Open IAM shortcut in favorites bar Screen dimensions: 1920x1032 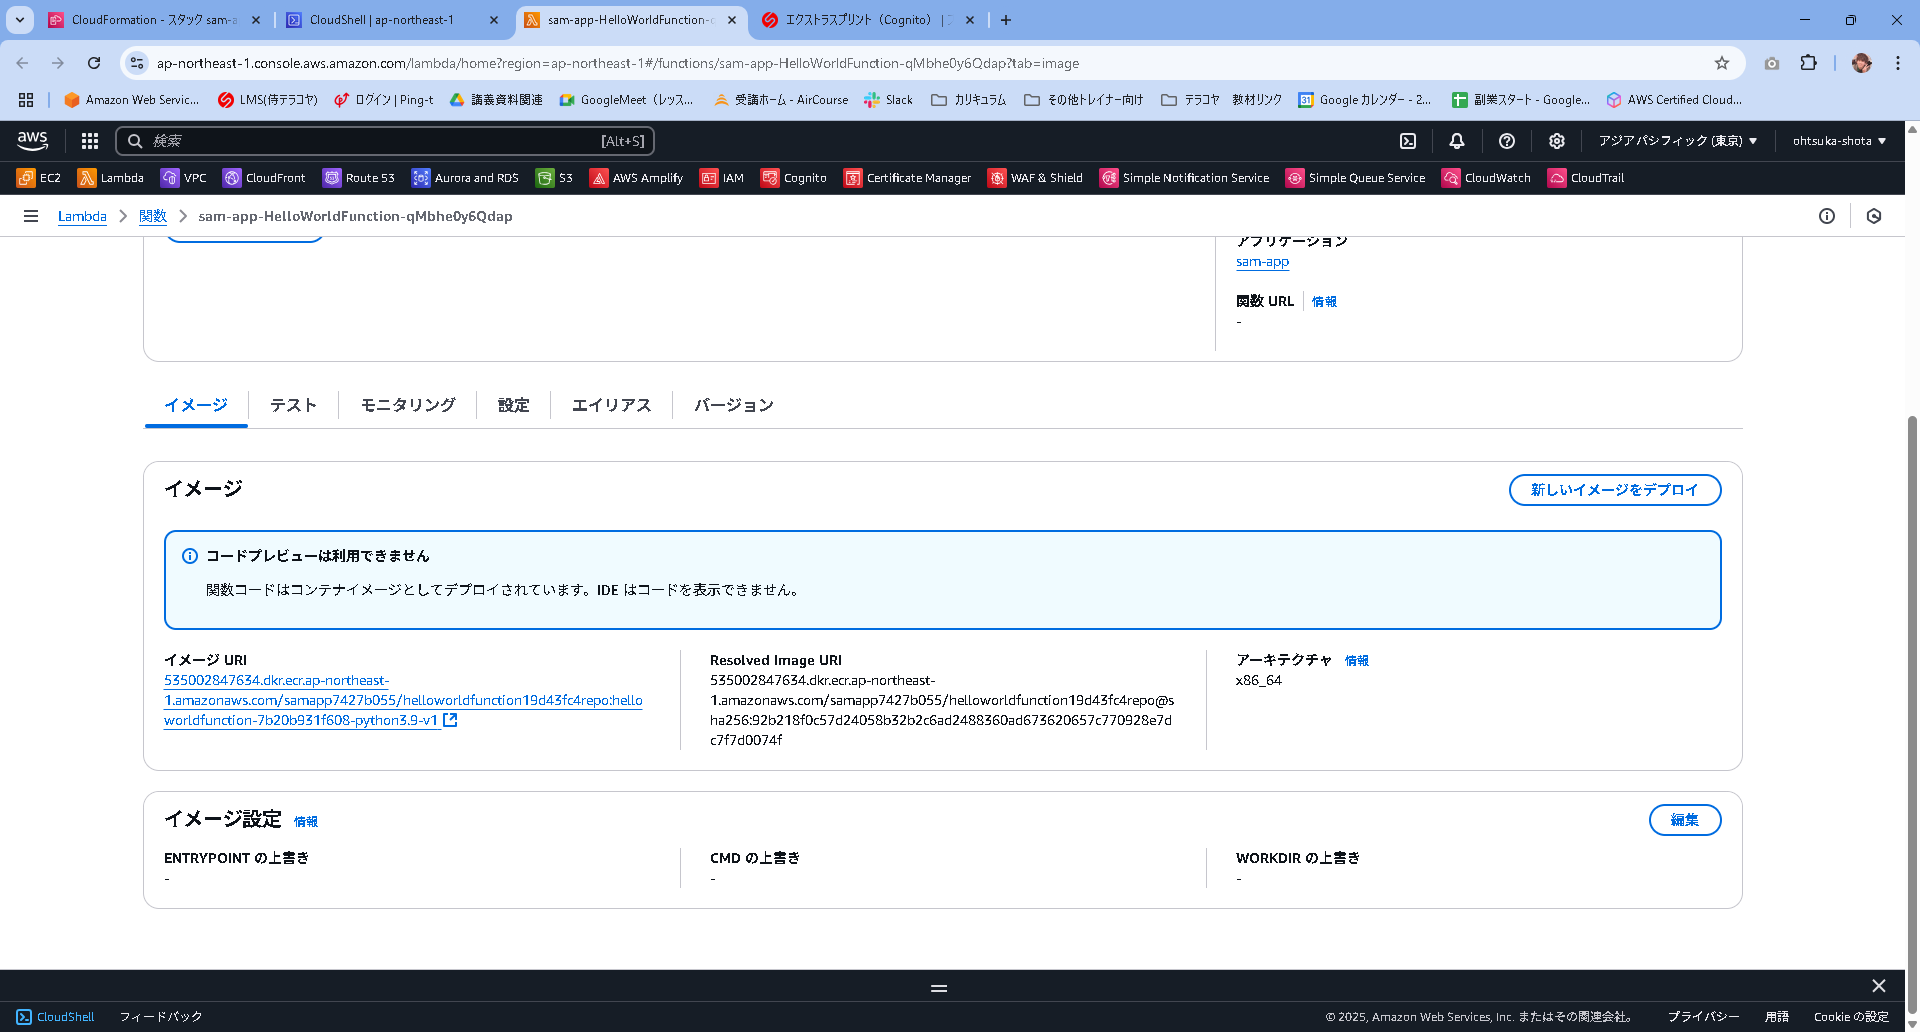(x=722, y=178)
